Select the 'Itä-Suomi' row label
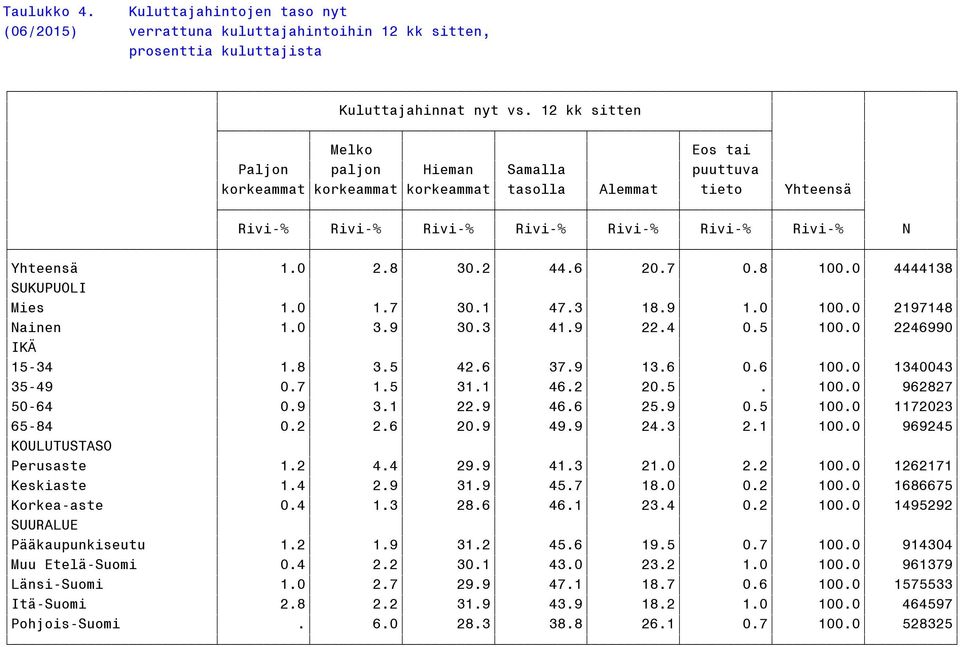 pyautogui.click(x=48, y=604)
